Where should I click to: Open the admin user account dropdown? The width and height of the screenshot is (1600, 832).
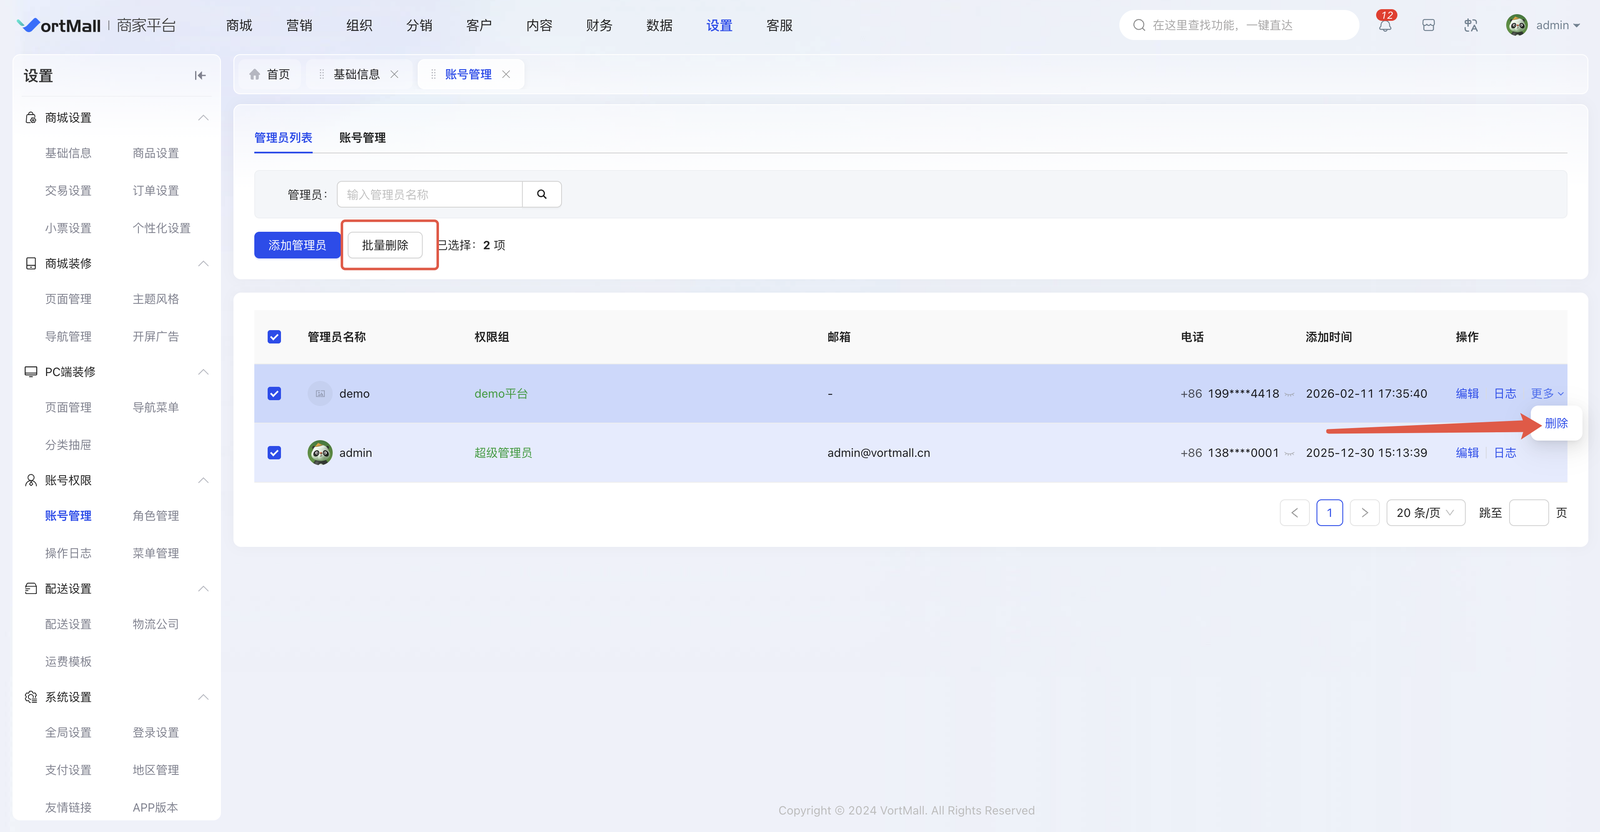pyautogui.click(x=1544, y=26)
